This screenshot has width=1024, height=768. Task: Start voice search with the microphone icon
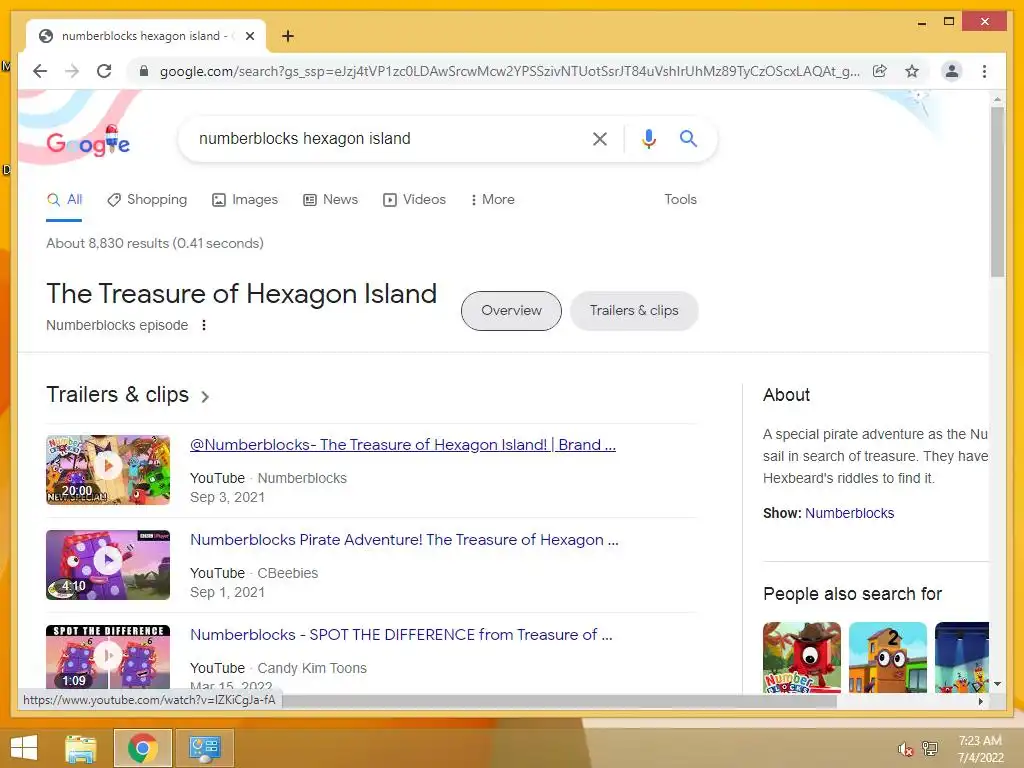[648, 138]
